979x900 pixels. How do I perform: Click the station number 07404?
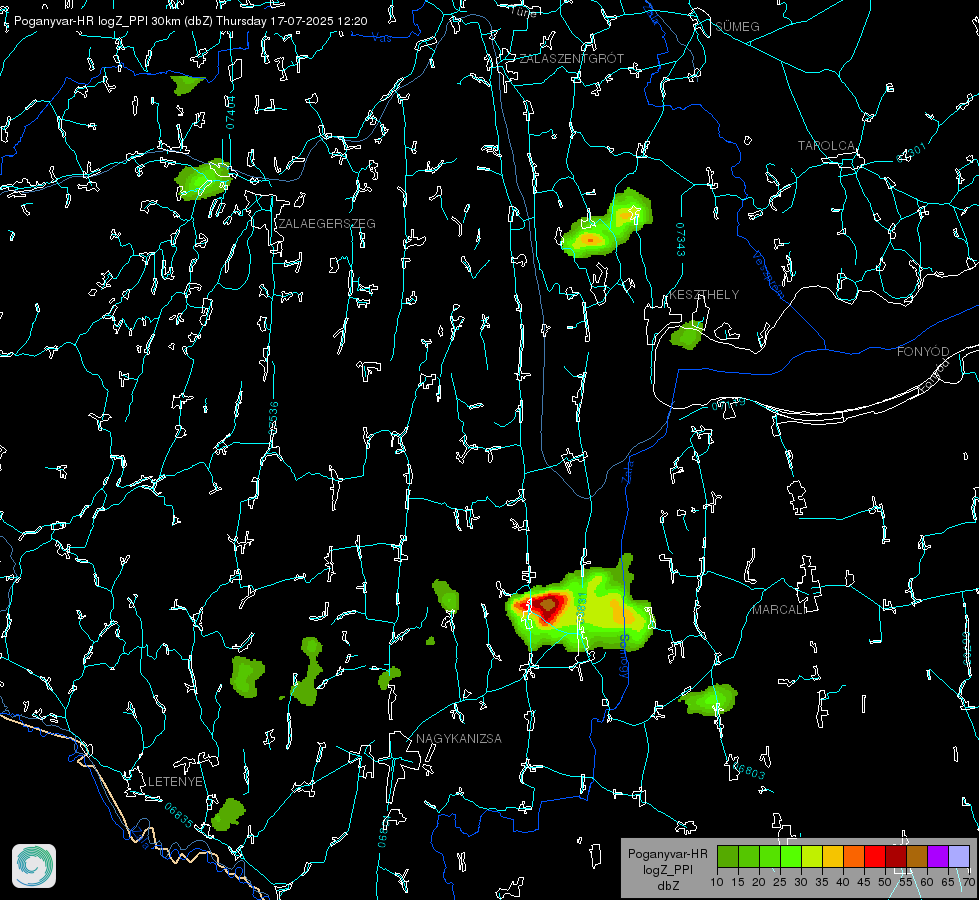click(230, 113)
